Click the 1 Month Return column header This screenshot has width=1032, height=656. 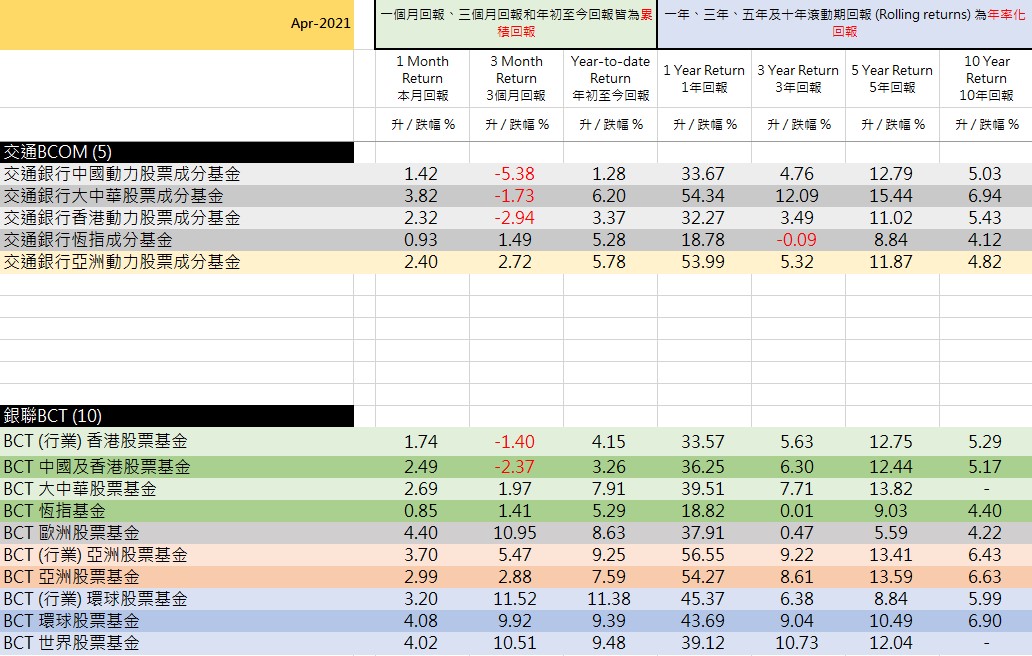(x=423, y=78)
